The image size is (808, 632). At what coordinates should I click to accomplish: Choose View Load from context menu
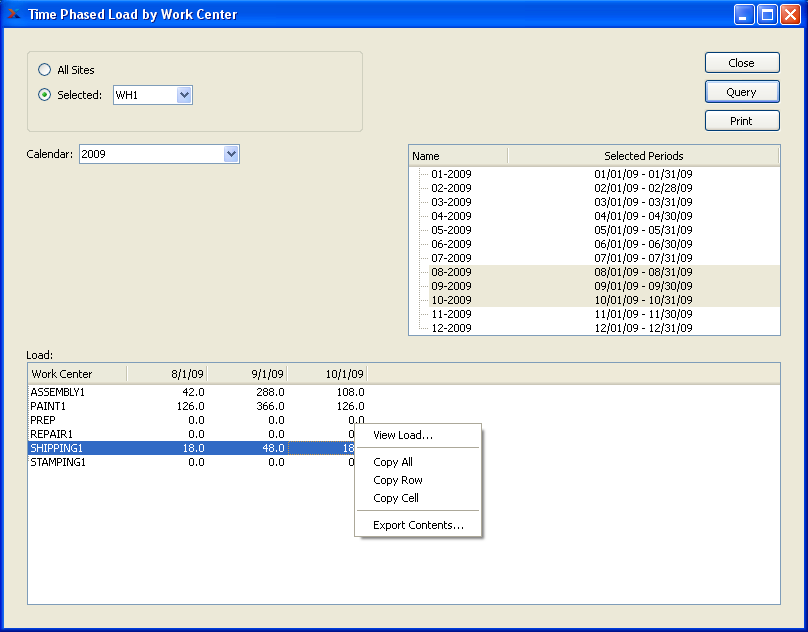point(403,435)
